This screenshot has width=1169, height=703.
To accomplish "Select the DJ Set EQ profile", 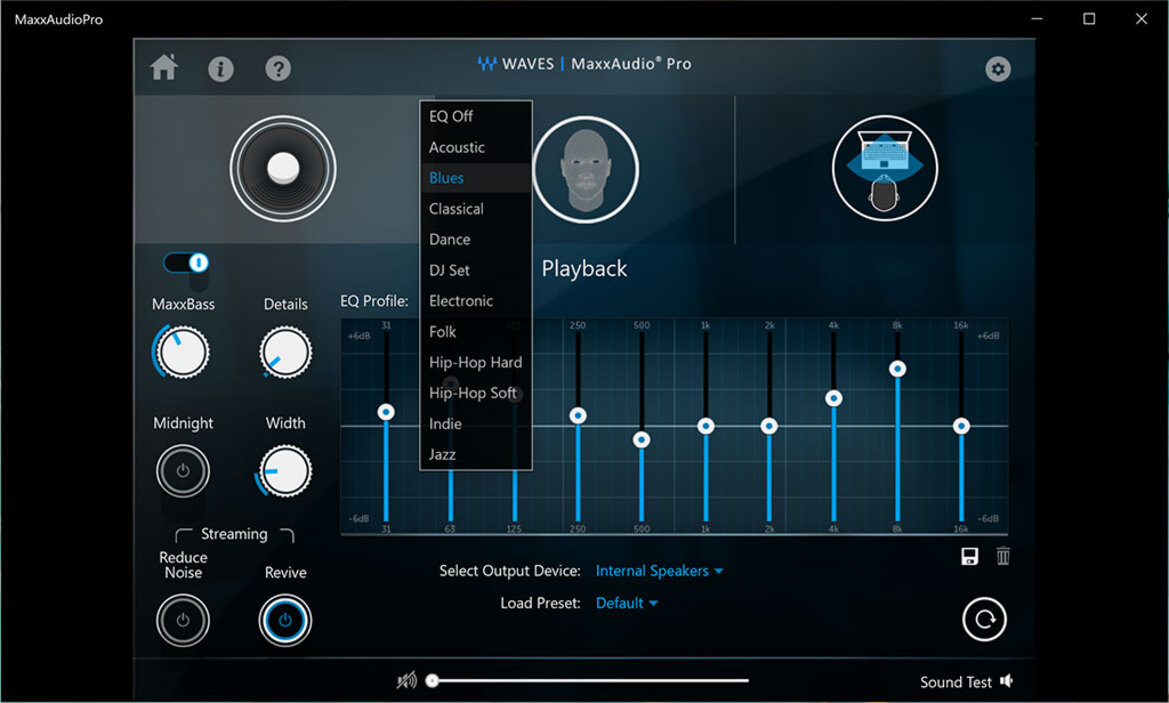I will (476, 270).
